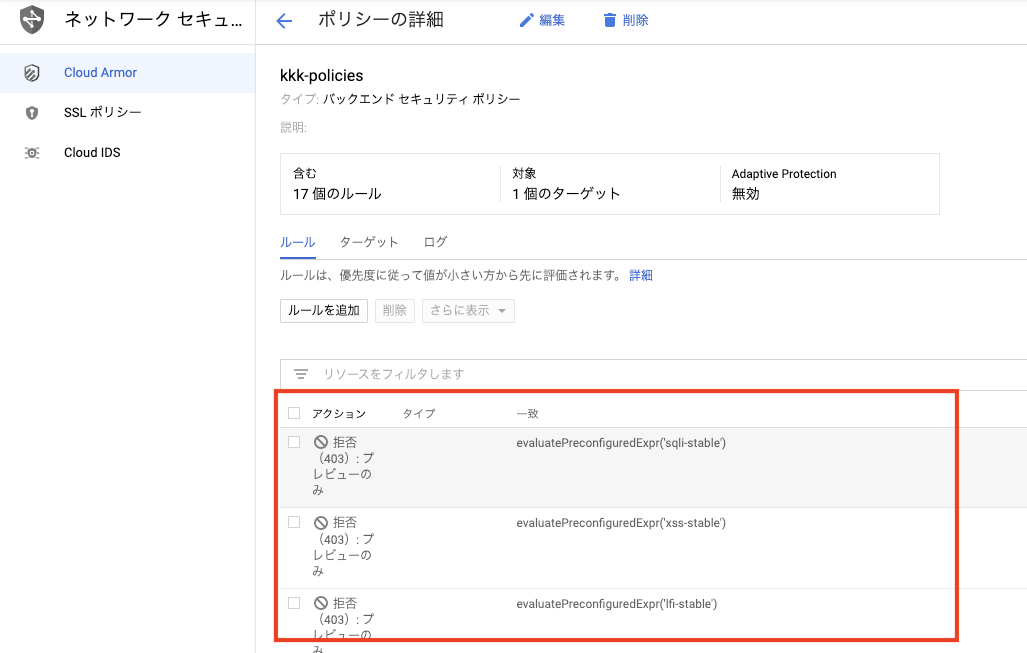The height and width of the screenshot is (653, 1027).
Task: Open Cloud IDS in the sidebar
Action: click(x=128, y=153)
